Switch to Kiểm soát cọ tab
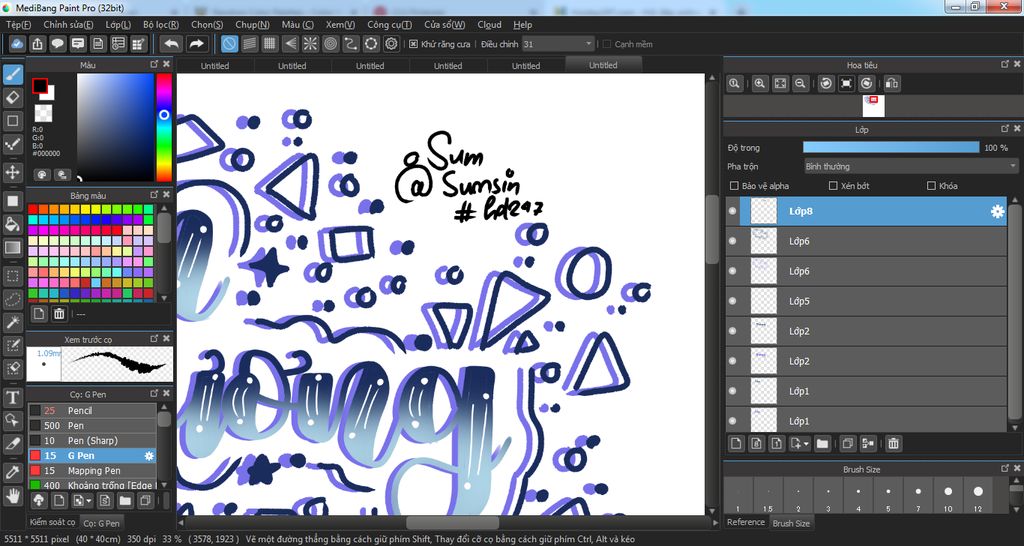Image resolution: width=1024 pixels, height=546 pixels. click(x=52, y=522)
